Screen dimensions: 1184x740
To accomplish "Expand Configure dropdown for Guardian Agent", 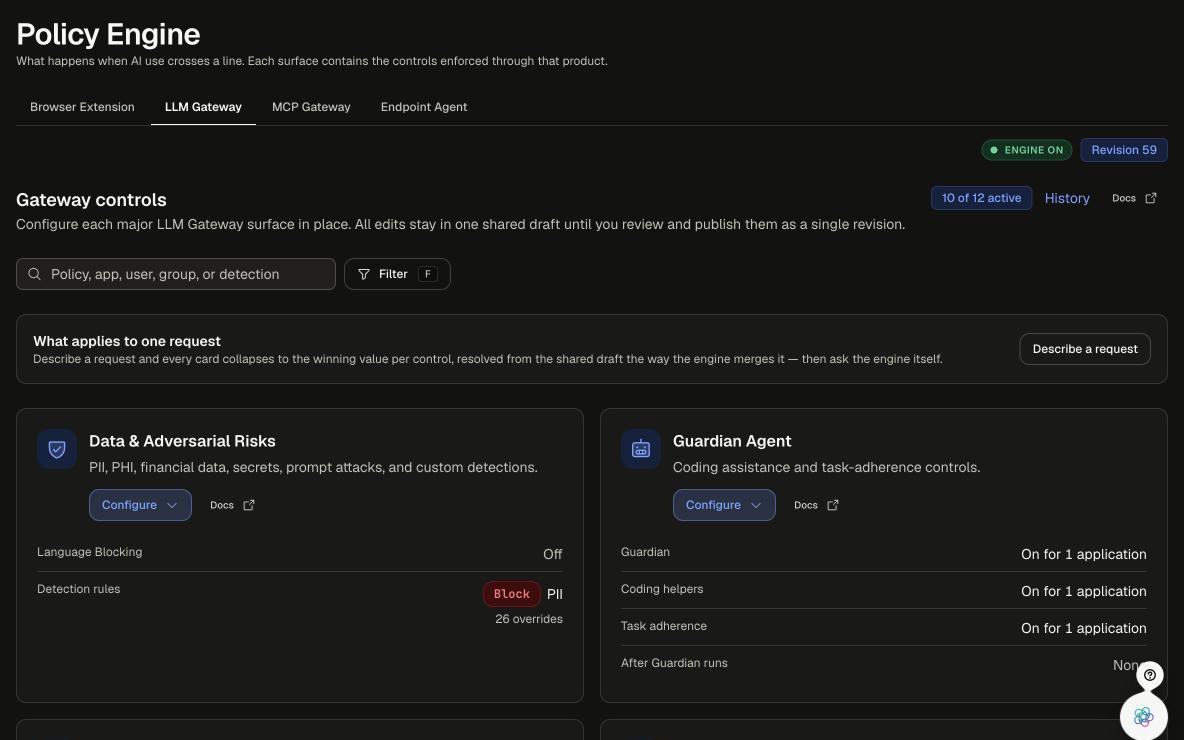I will [x=724, y=505].
